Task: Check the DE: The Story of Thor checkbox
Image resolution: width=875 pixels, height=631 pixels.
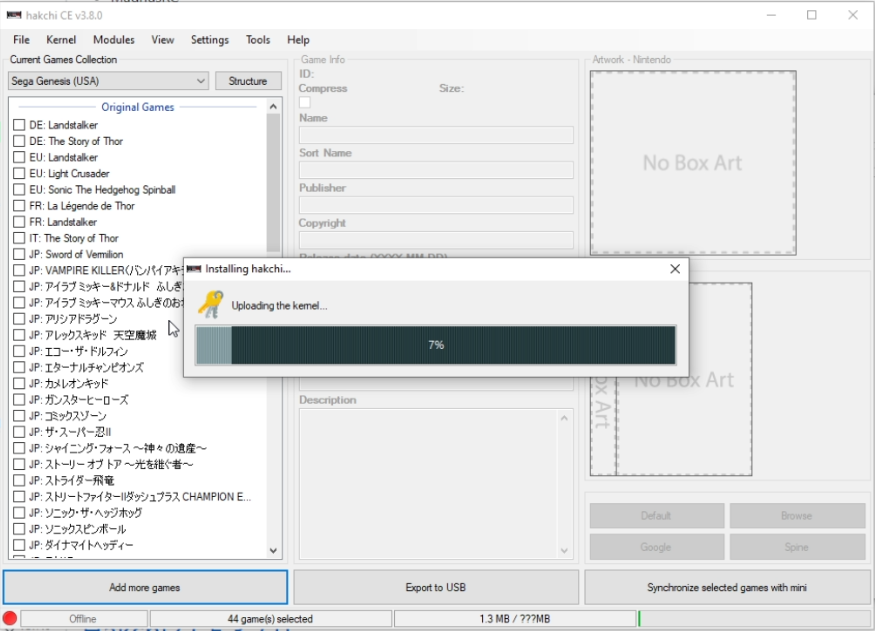Action: coord(19,141)
